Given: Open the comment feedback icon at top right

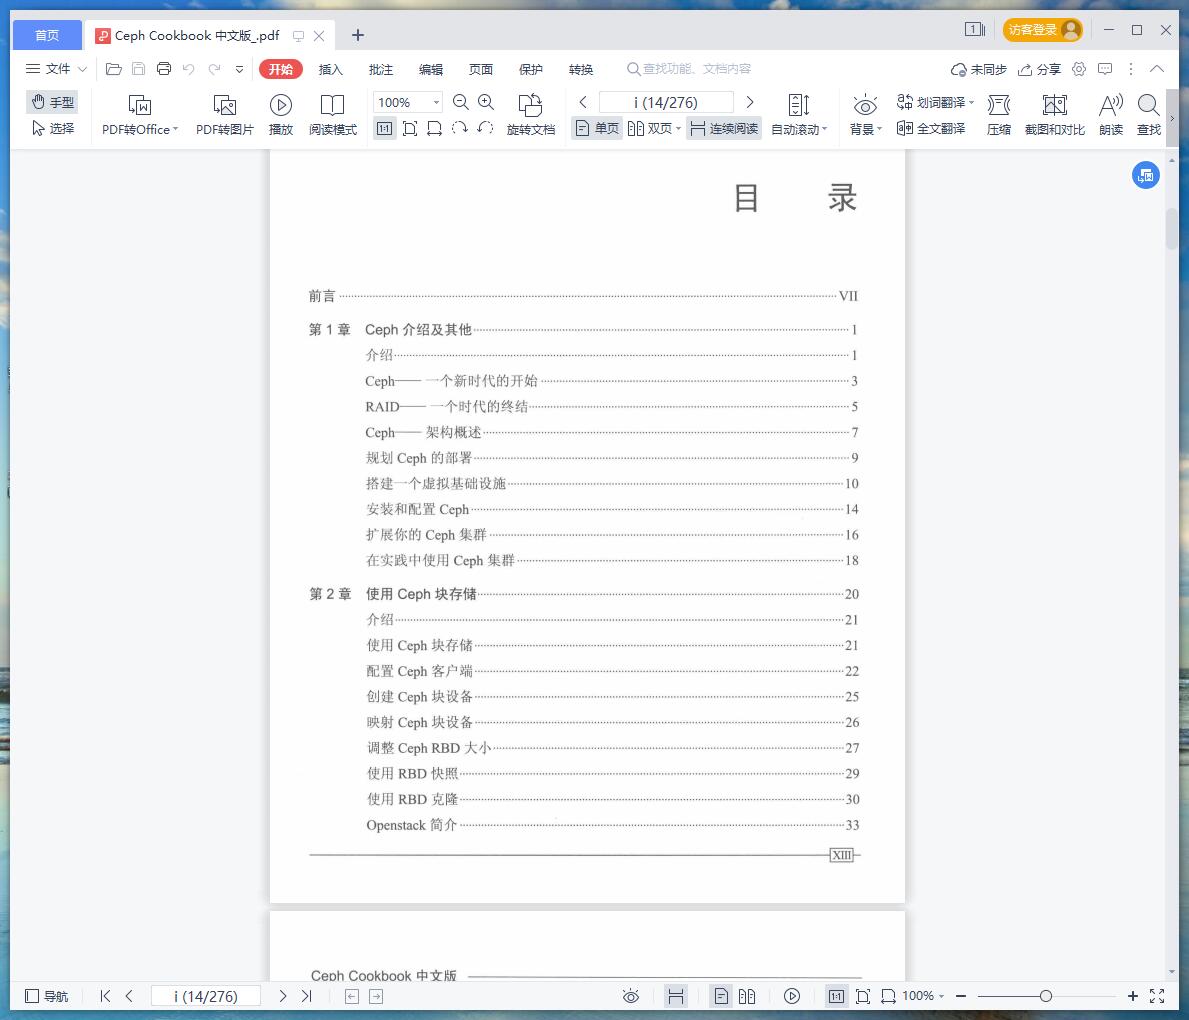Looking at the screenshot, I should pos(1106,69).
